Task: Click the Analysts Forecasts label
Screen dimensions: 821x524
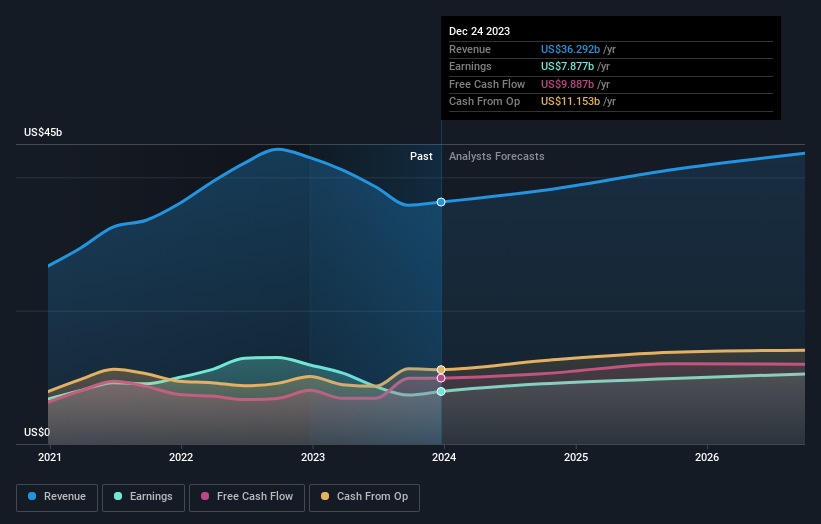Action: pos(496,157)
